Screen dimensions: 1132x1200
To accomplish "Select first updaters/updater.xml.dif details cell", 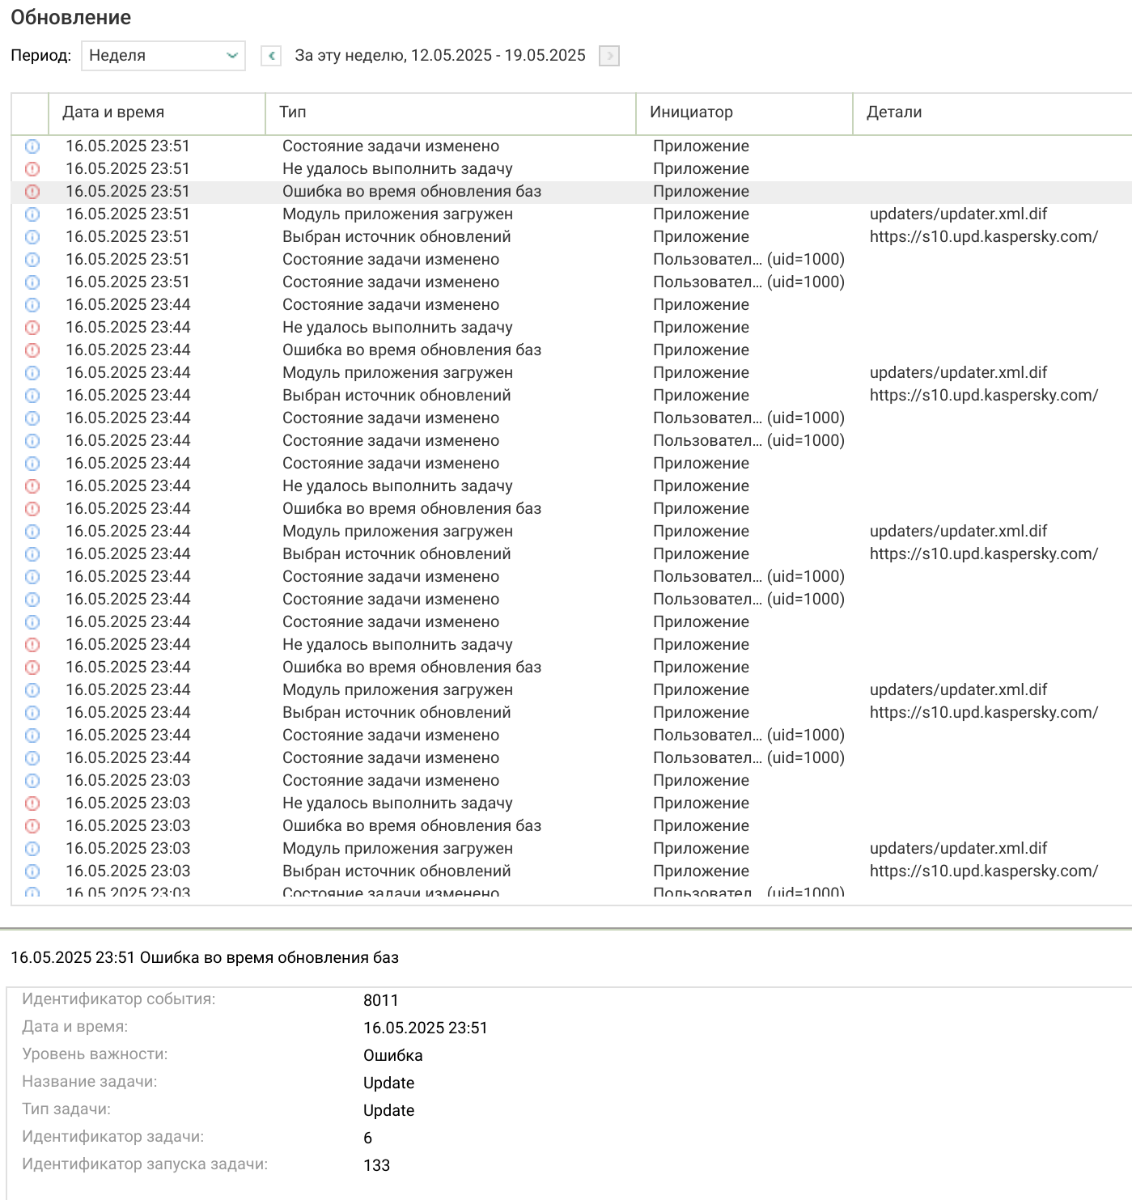I will (x=958, y=214).
